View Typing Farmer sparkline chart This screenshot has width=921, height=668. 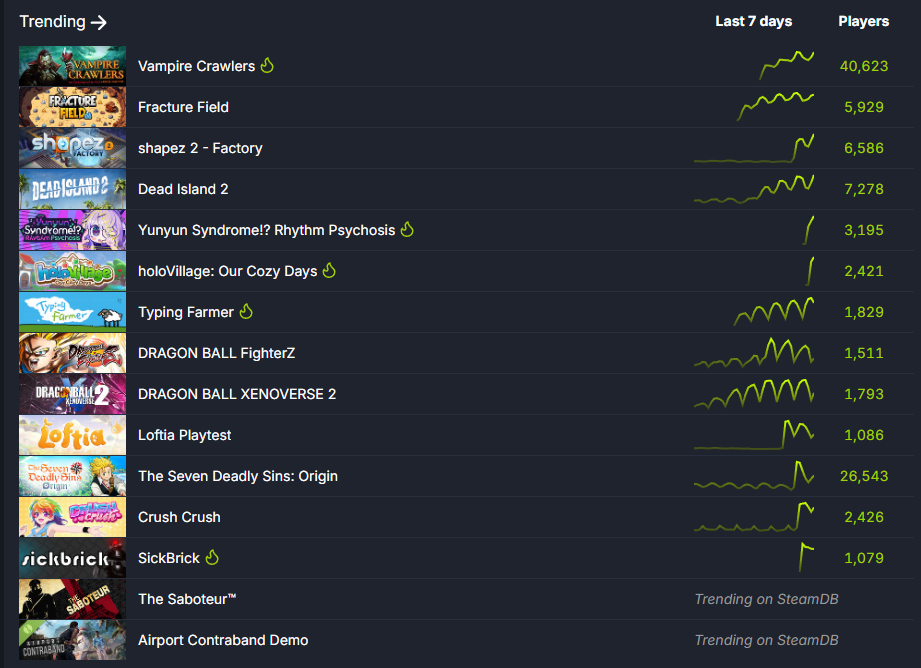pyautogui.click(x=774, y=311)
